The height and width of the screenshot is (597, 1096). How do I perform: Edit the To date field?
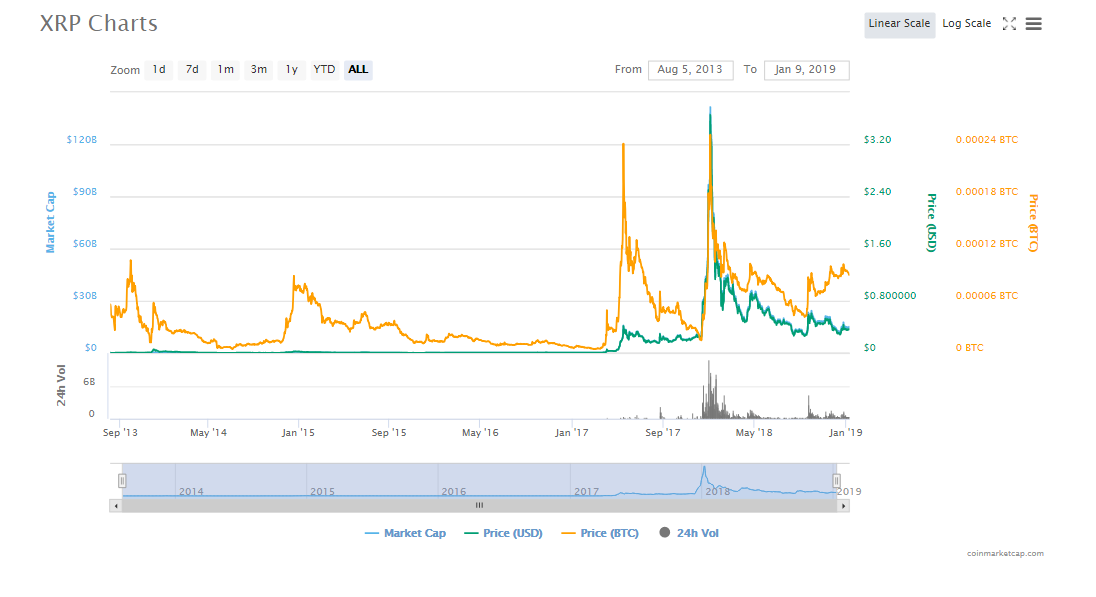tap(806, 70)
